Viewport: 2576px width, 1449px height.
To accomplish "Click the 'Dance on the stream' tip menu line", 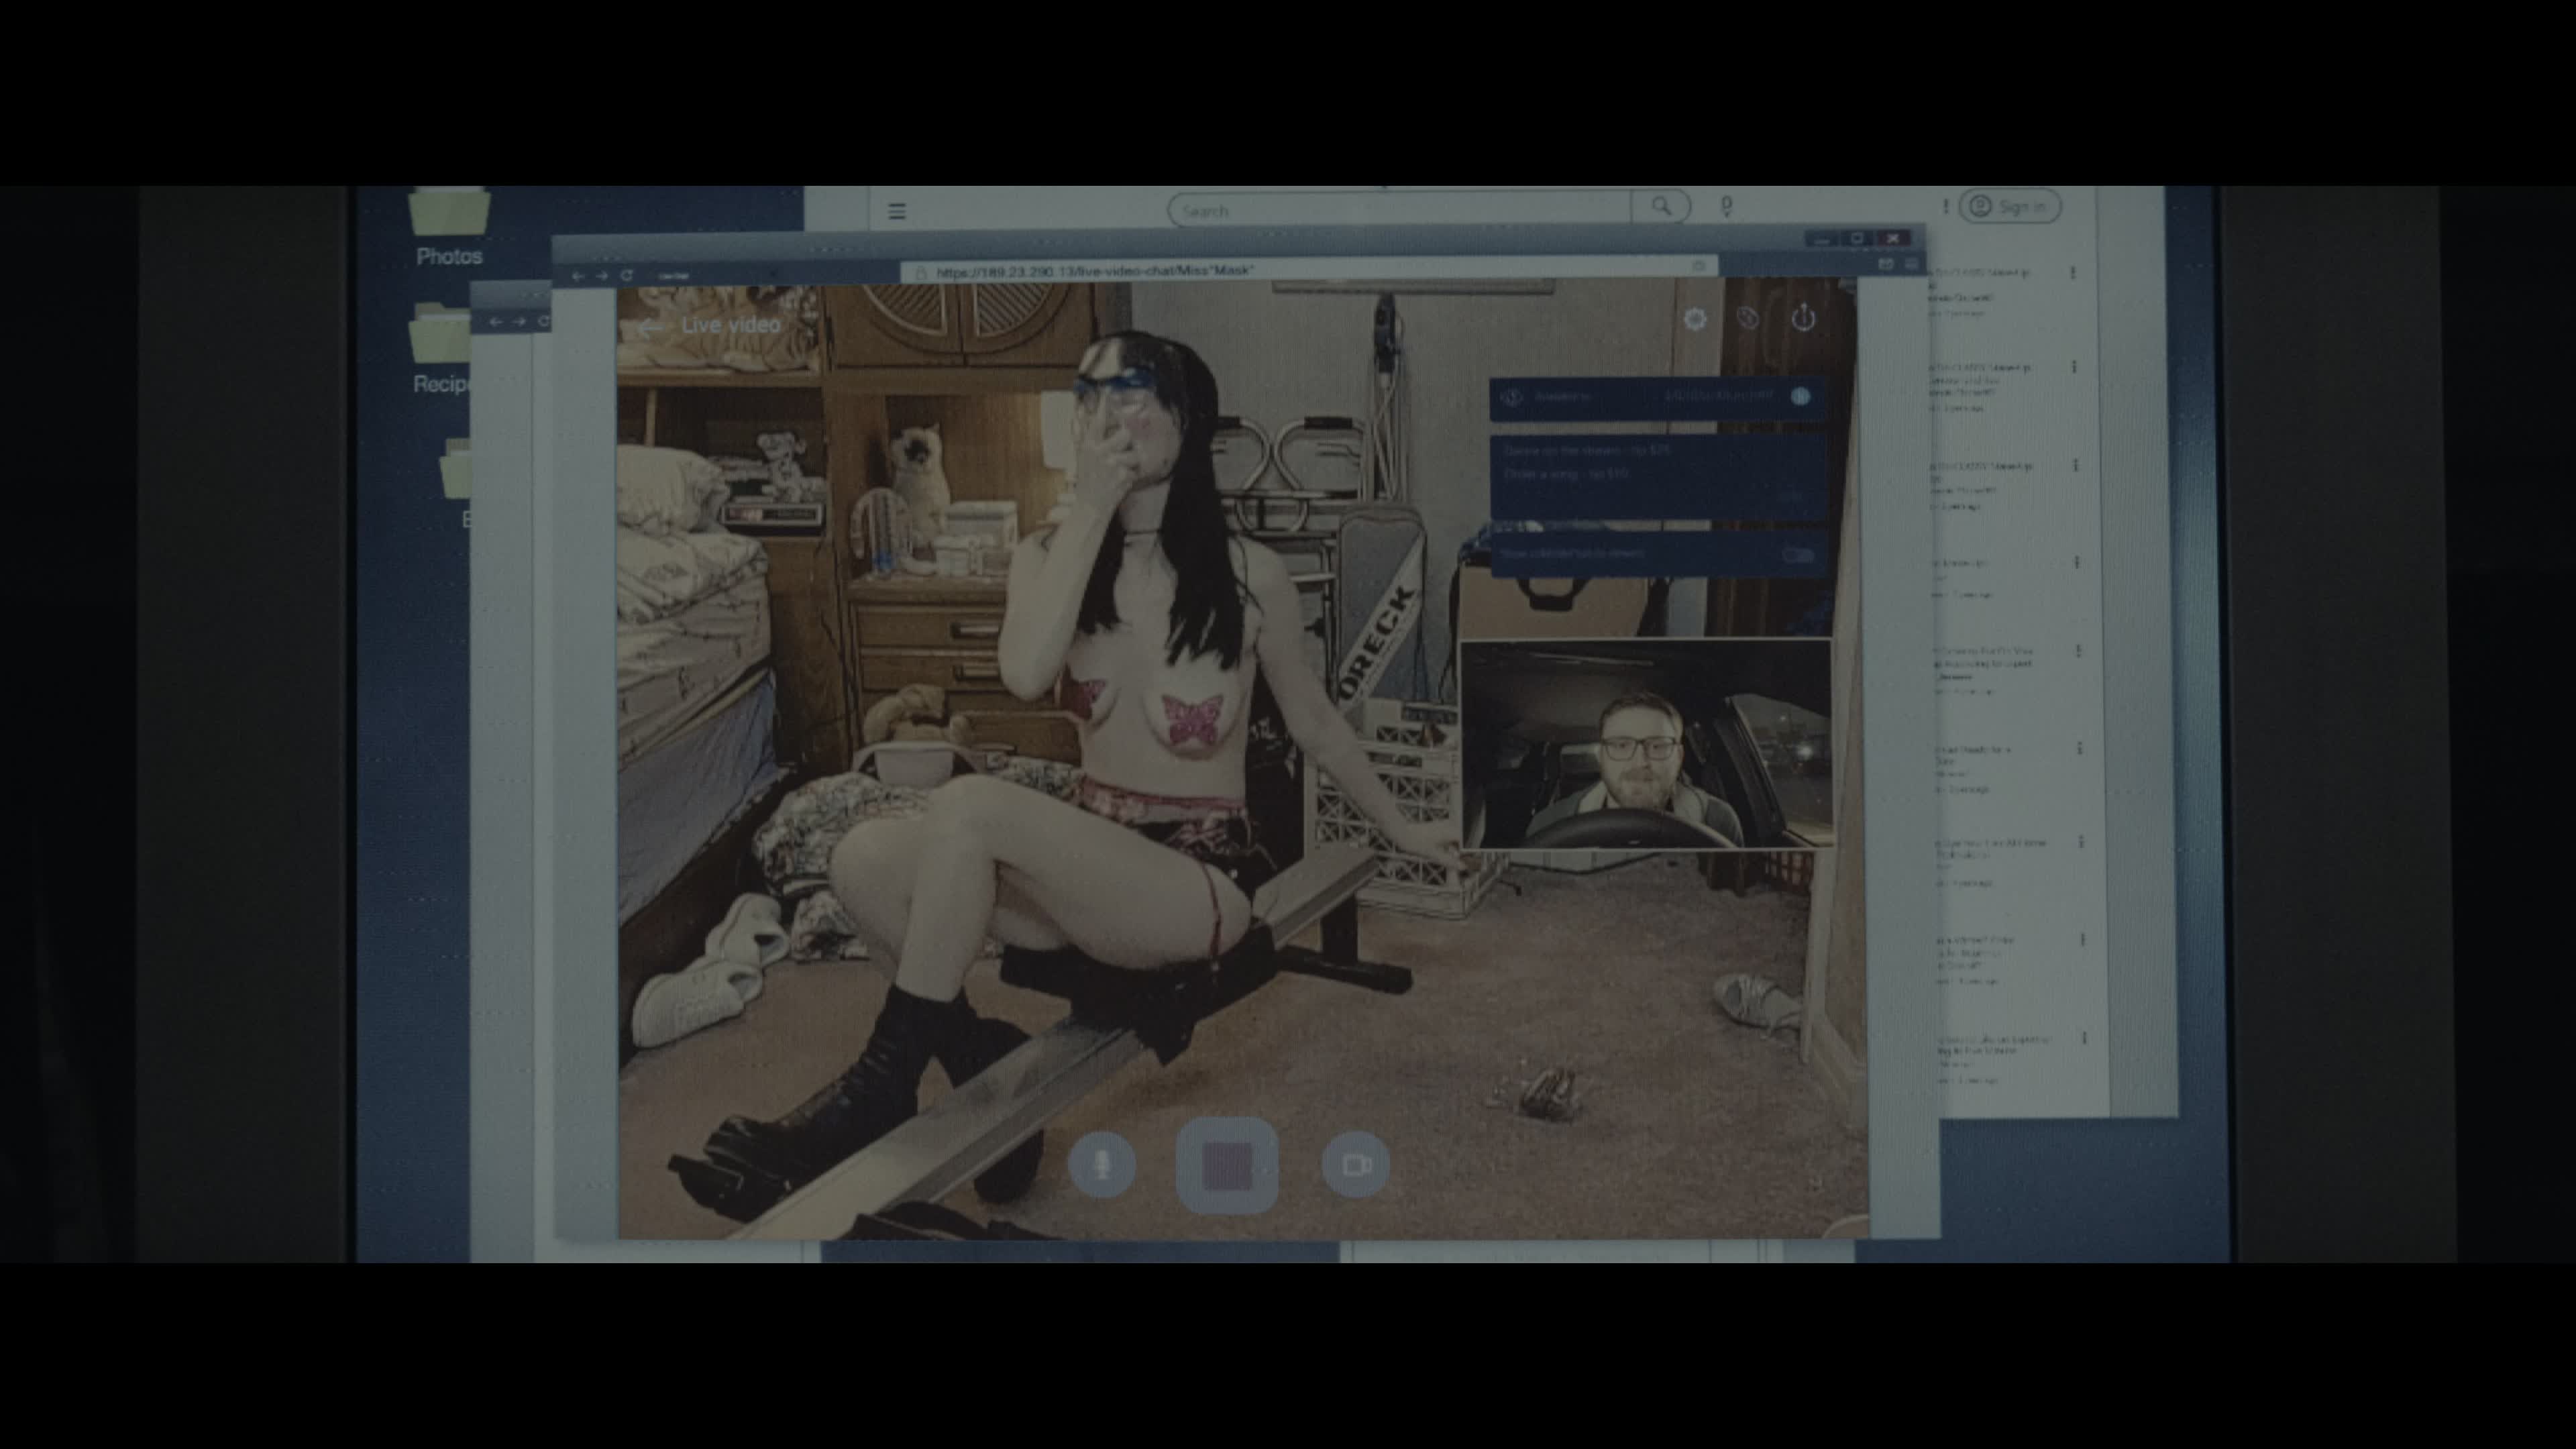I will tap(1587, 451).
